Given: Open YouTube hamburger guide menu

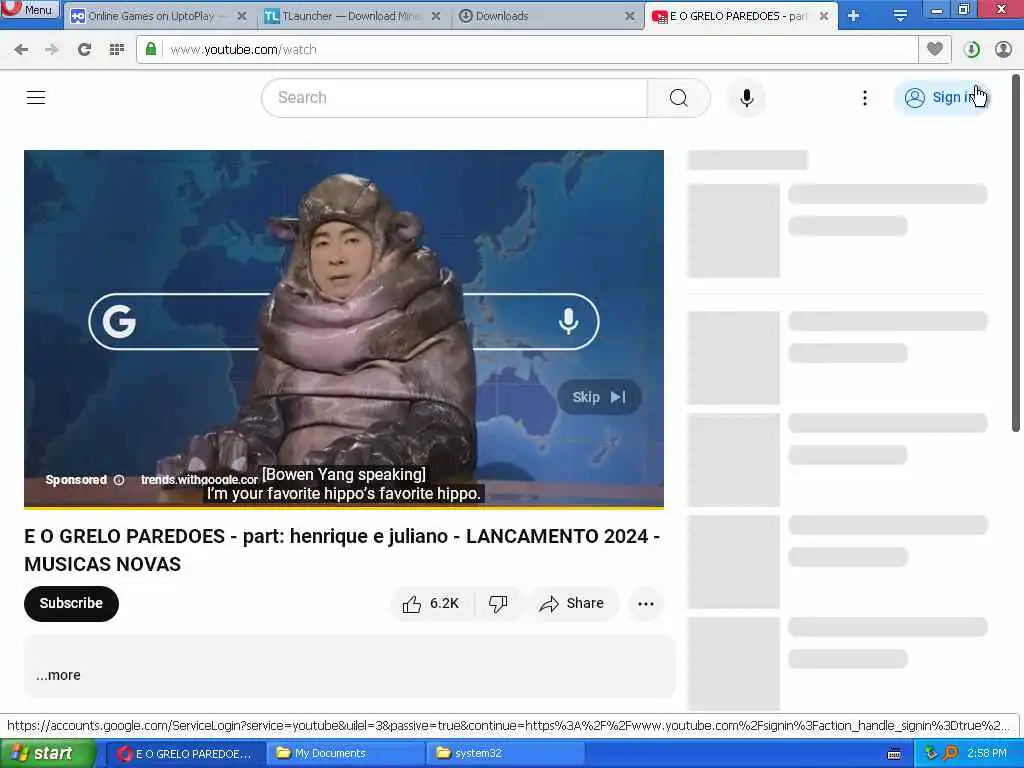Looking at the screenshot, I should click(x=36, y=97).
